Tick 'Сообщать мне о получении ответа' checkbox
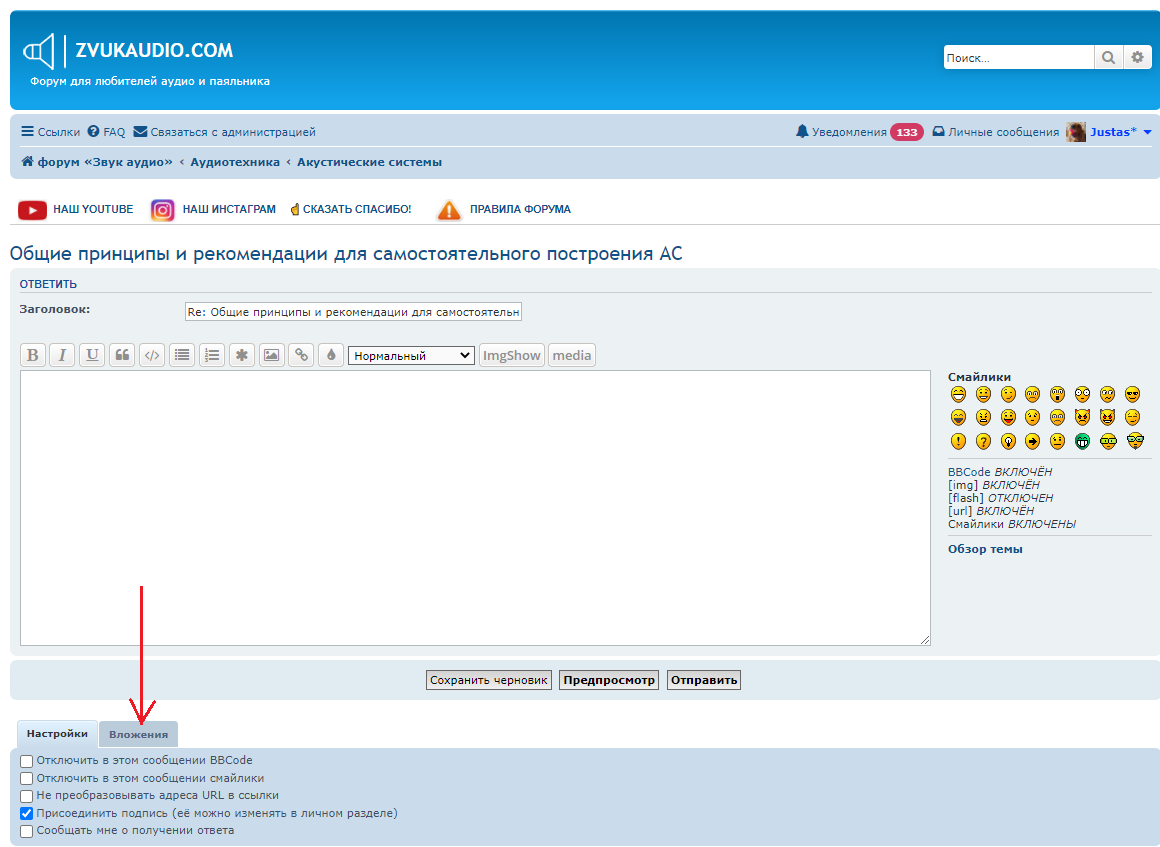 pyautogui.click(x=27, y=831)
